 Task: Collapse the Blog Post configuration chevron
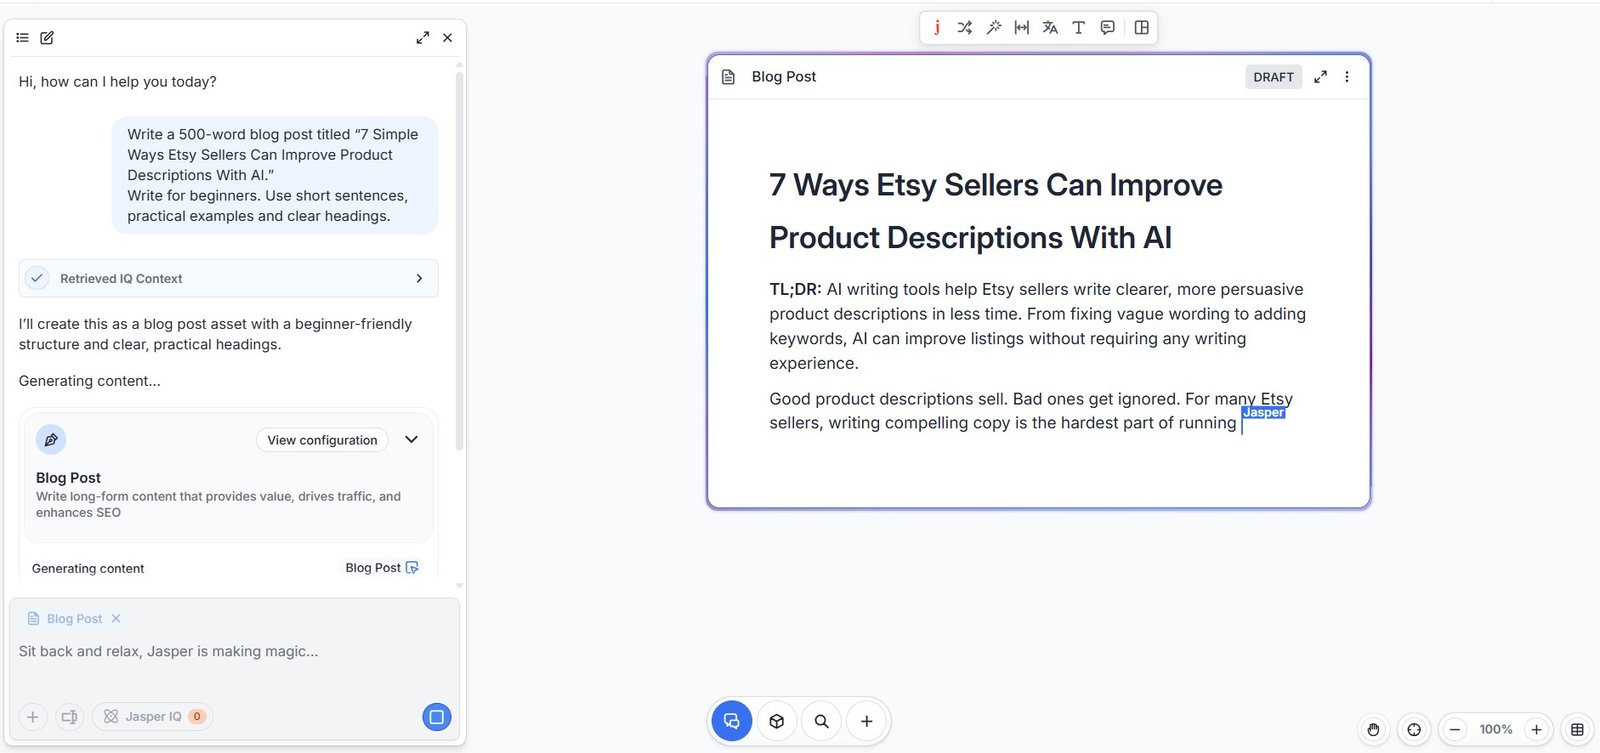pyautogui.click(x=411, y=440)
